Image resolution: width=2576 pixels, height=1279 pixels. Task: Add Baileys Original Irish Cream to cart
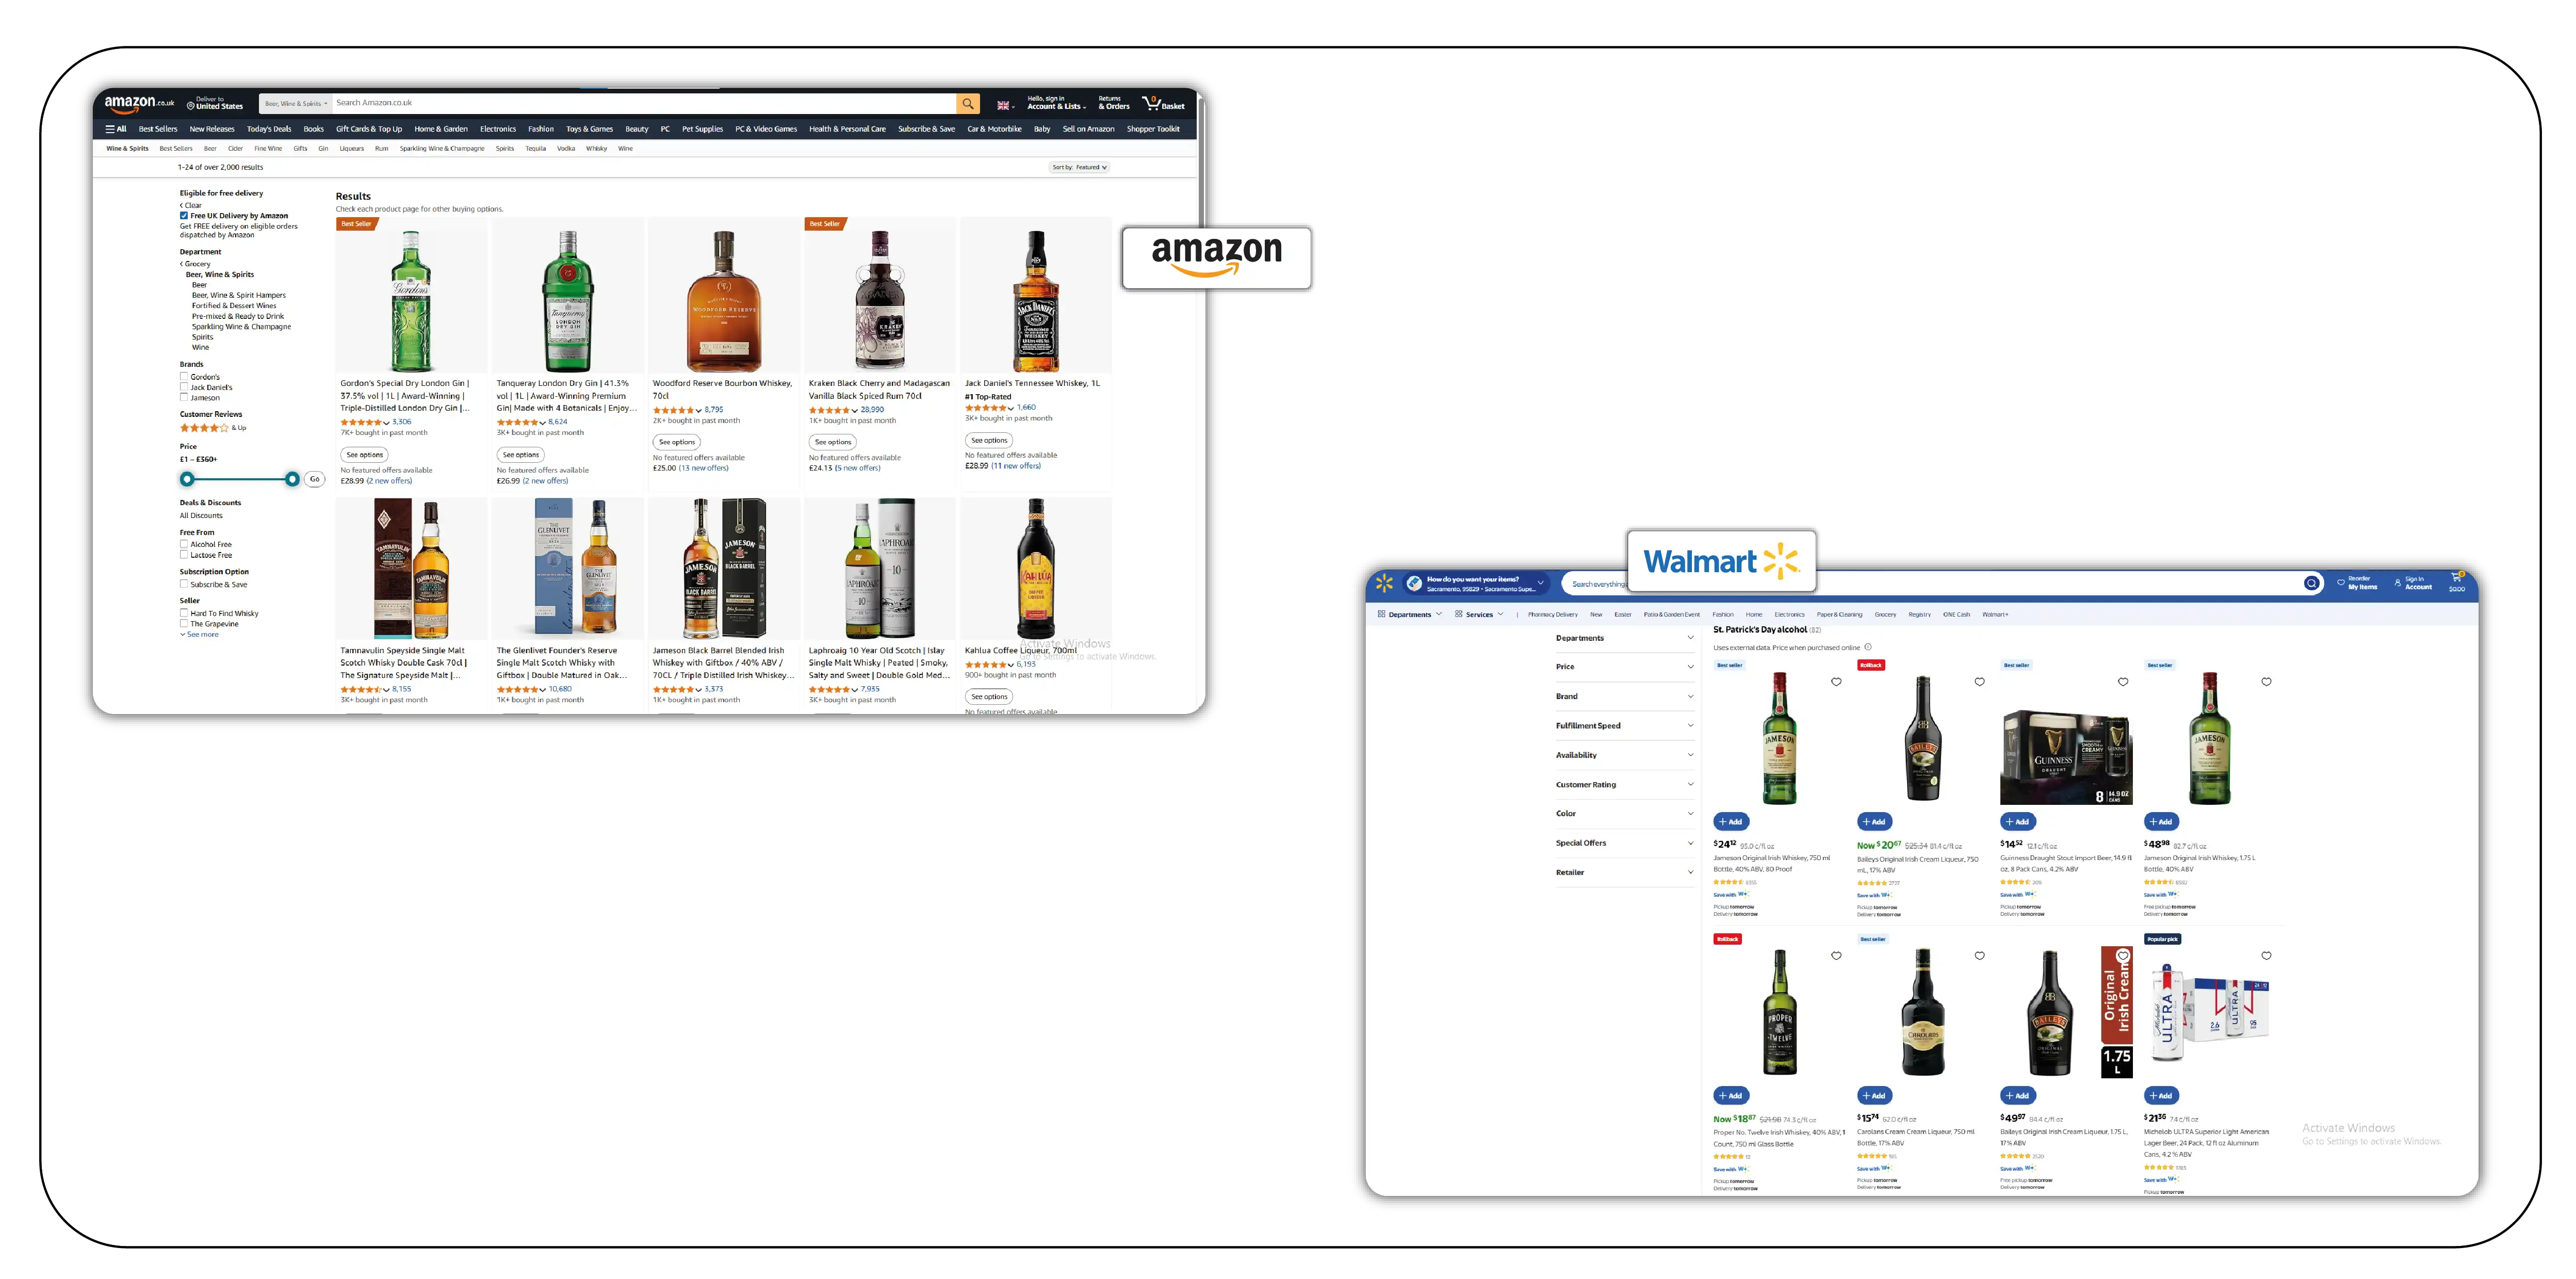pos(1874,822)
